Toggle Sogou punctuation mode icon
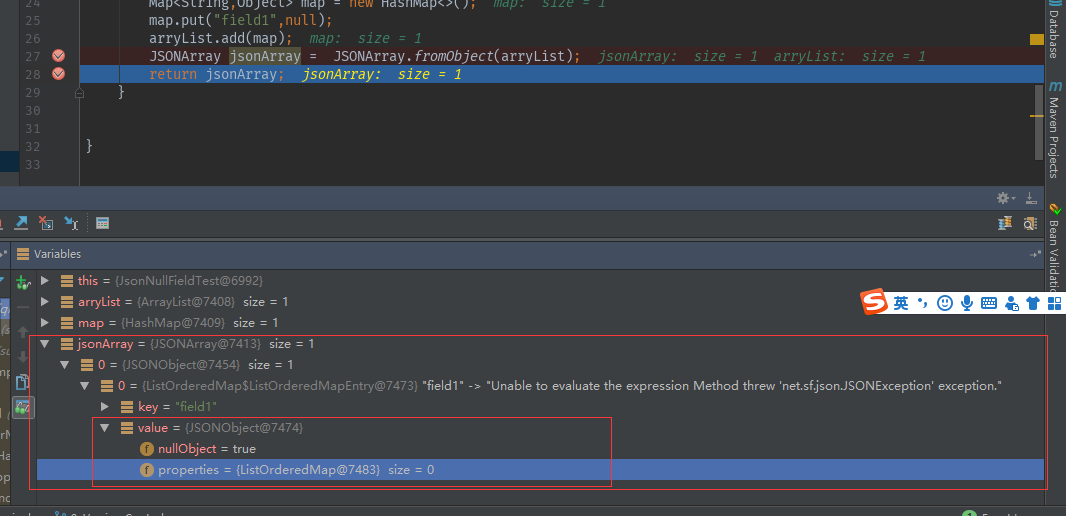 (x=922, y=302)
